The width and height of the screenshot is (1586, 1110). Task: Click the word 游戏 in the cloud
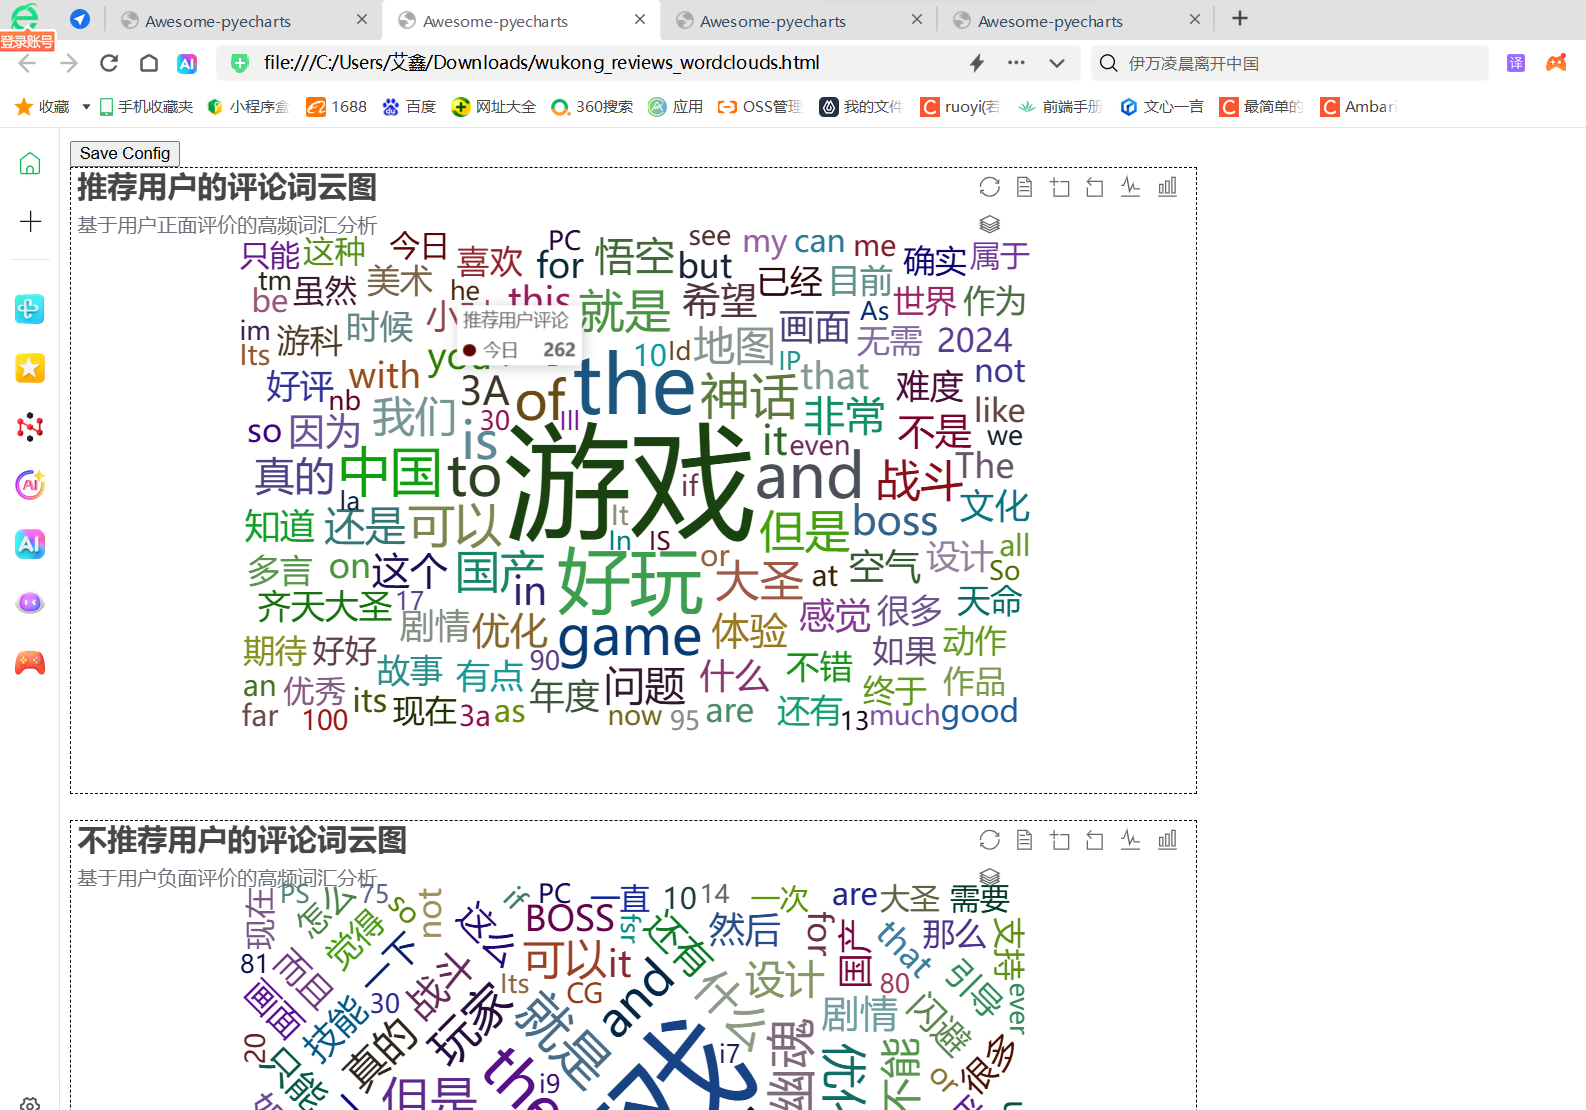(629, 484)
